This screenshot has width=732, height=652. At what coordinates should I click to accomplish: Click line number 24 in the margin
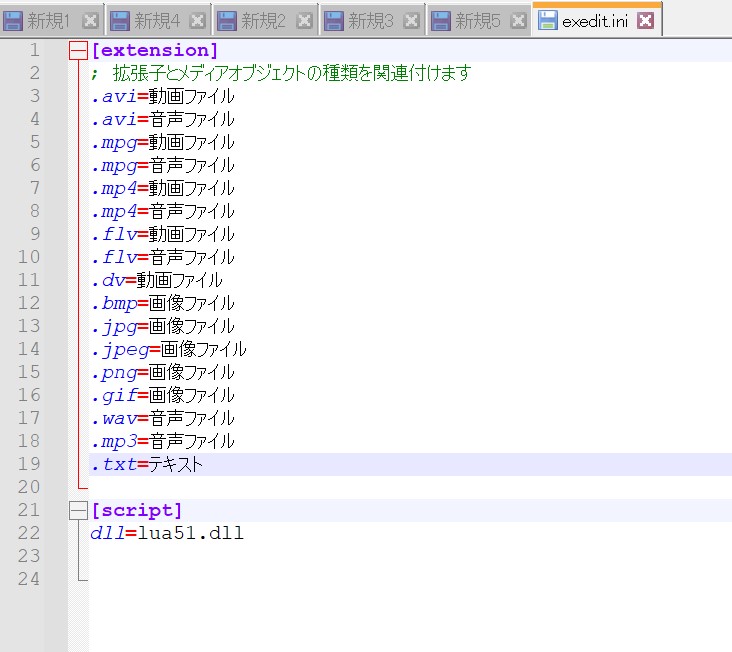pyautogui.click(x=29, y=579)
